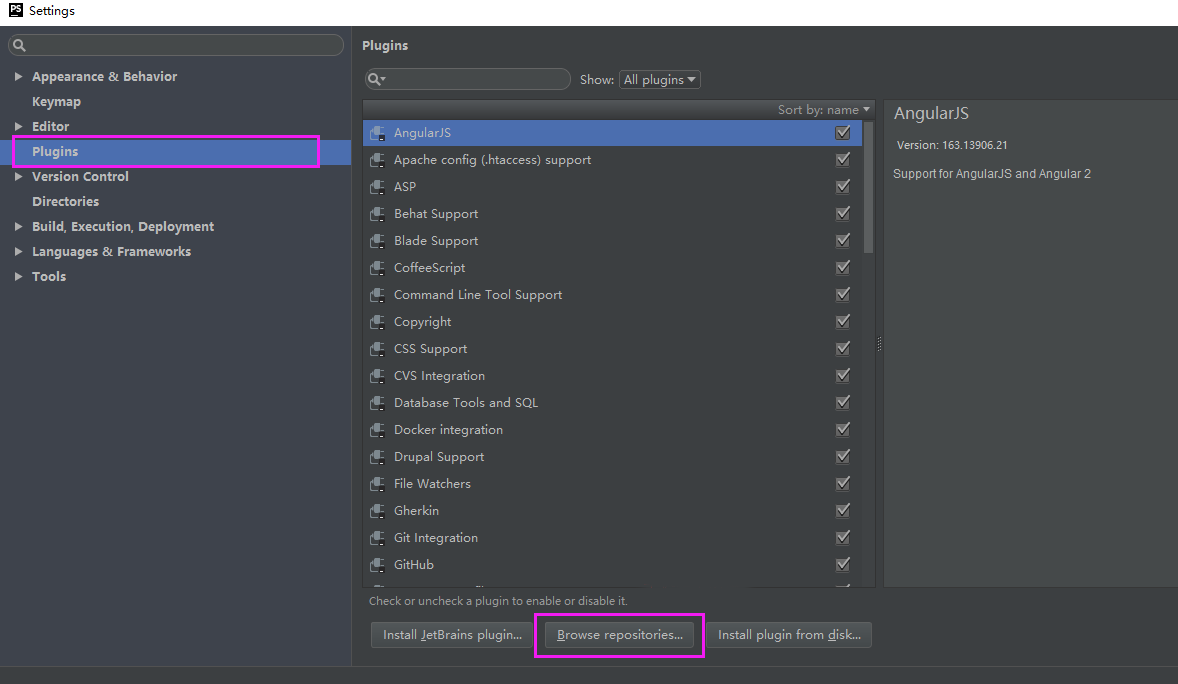Click the AngularJS plugin icon
The height and width of the screenshot is (684, 1178).
pyautogui.click(x=377, y=133)
